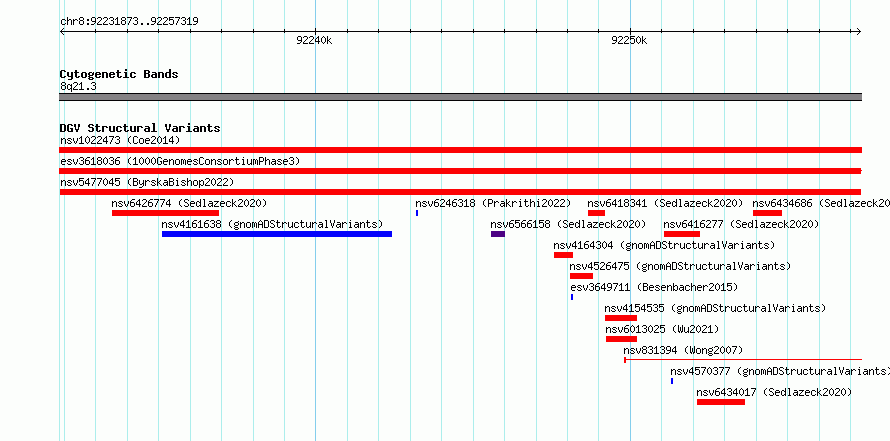
Task: Open nsv6434017 (Sedlazeck2020) label
Action: tap(774, 392)
